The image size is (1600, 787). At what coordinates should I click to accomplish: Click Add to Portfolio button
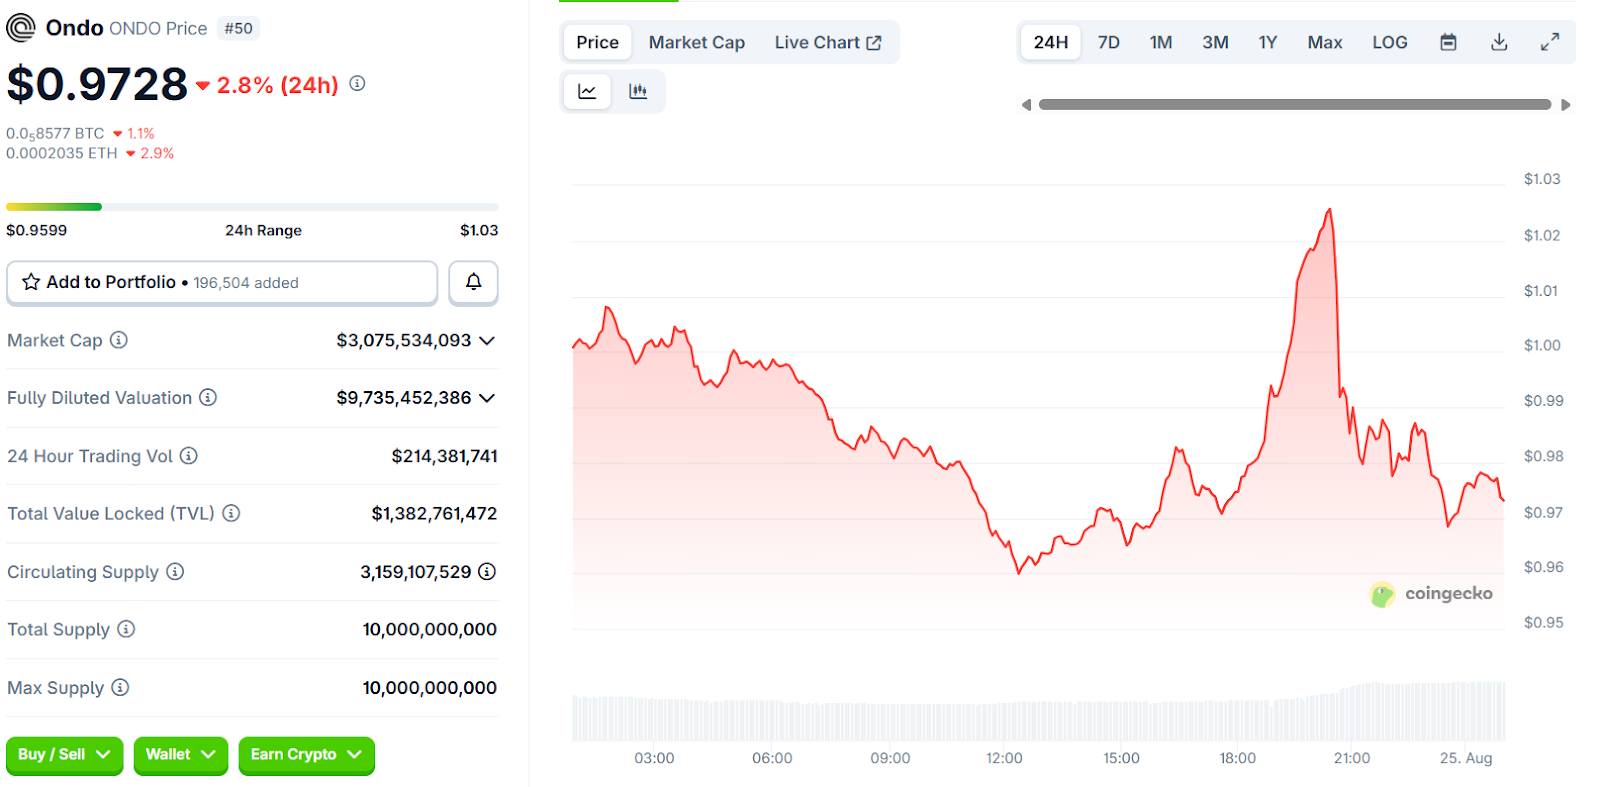coord(222,282)
